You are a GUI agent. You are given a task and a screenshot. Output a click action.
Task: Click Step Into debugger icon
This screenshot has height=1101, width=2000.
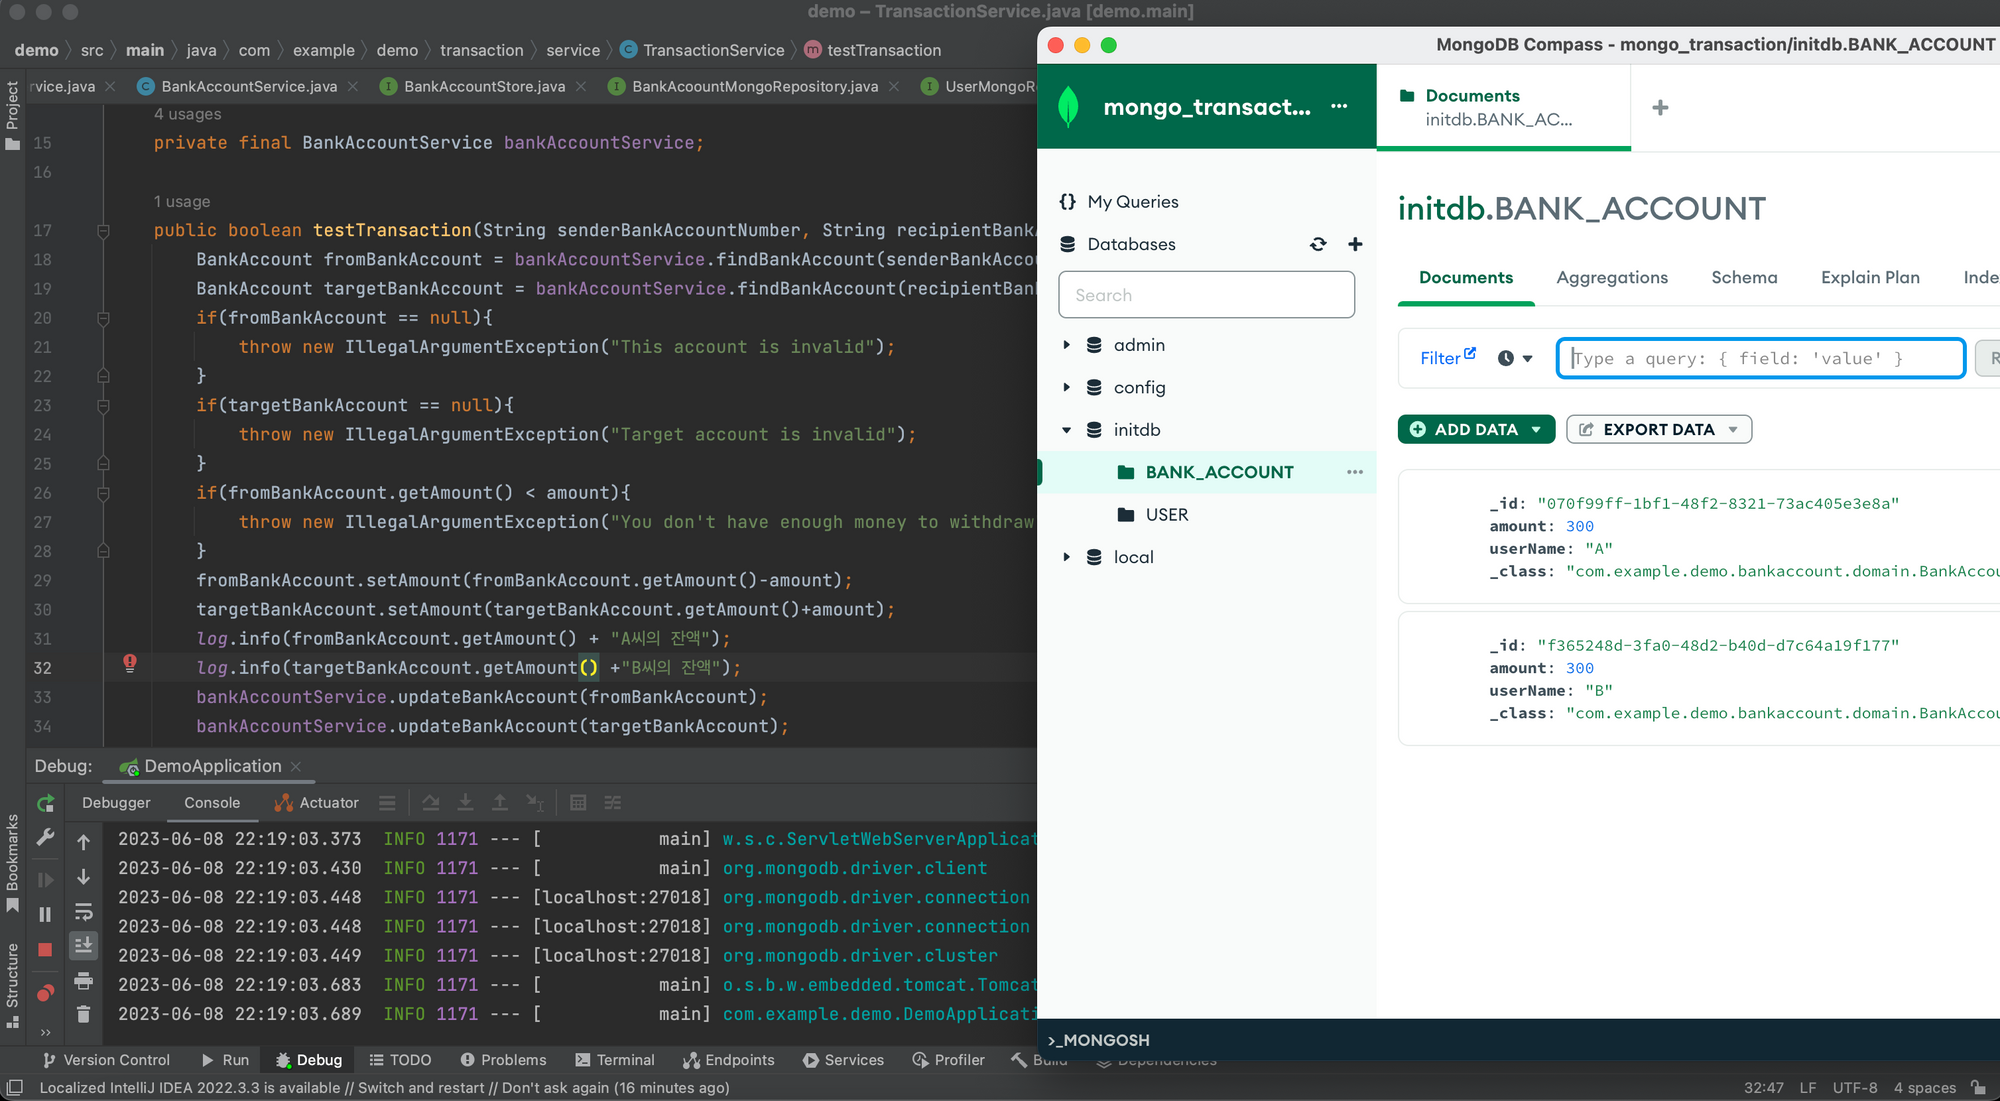click(466, 803)
